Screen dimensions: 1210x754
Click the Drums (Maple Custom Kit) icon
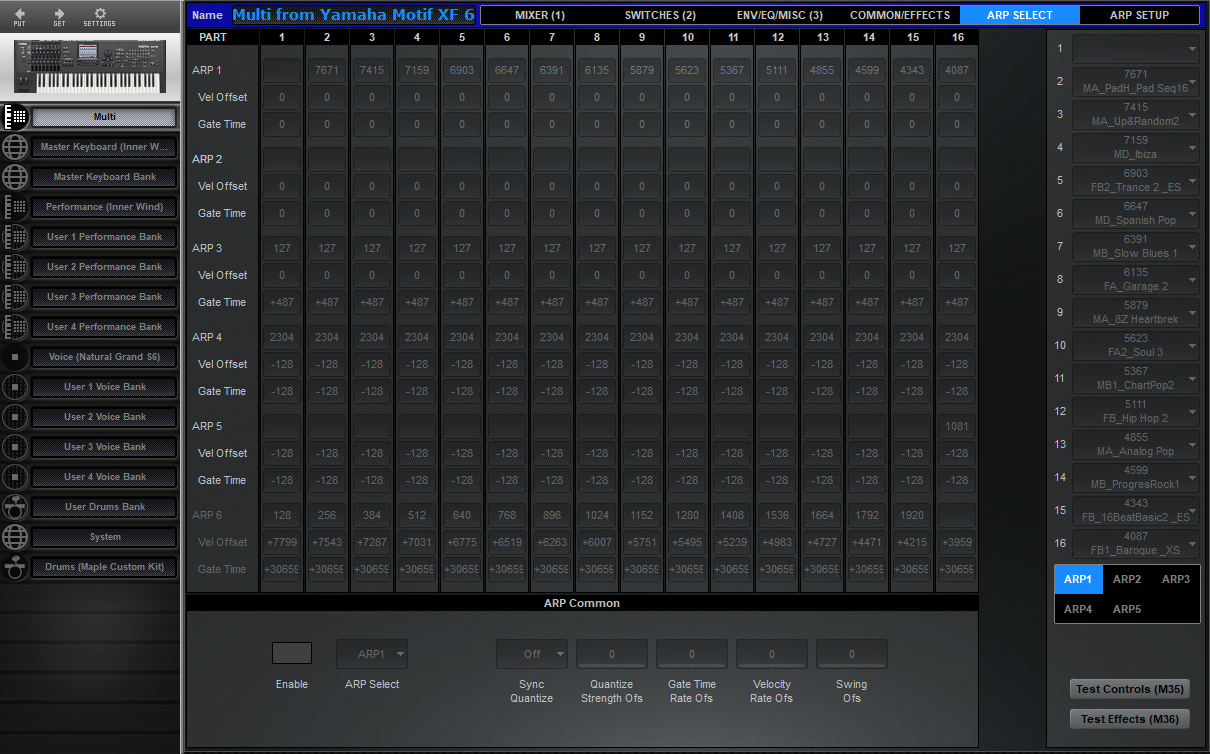click(x=103, y=566)
